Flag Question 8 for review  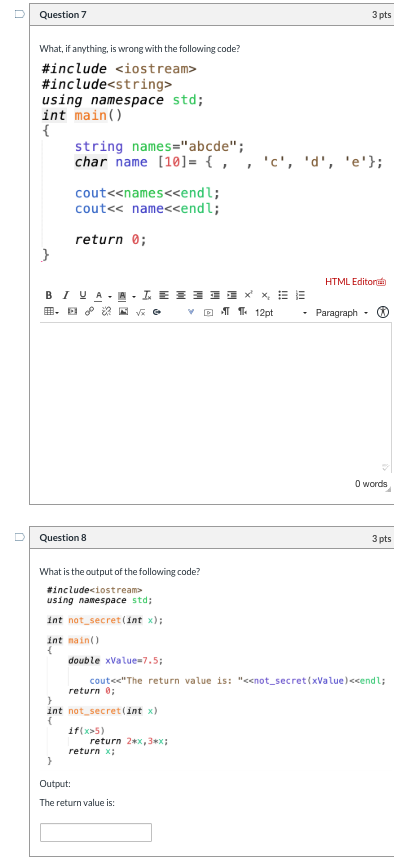[x=19, y=537]
